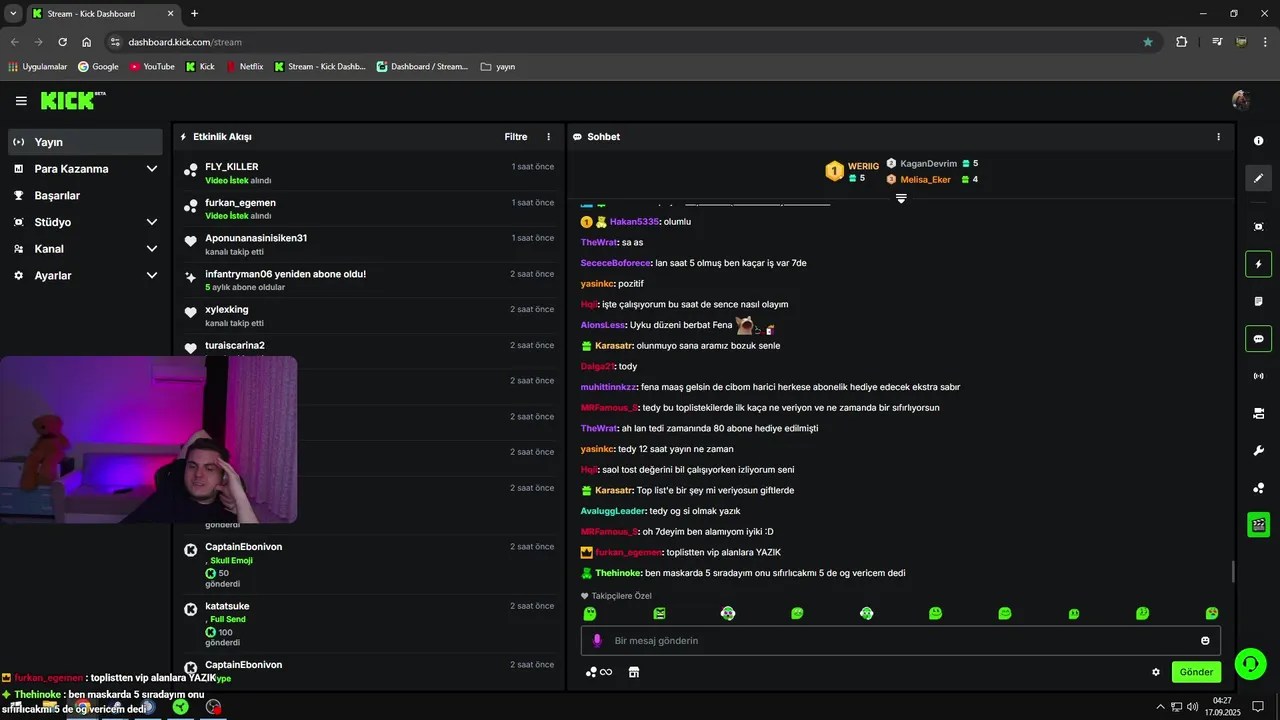The image size is (1280, 720).
Task: Open Etkinlik Akışı three-dot options
Action: click(548, 137)
